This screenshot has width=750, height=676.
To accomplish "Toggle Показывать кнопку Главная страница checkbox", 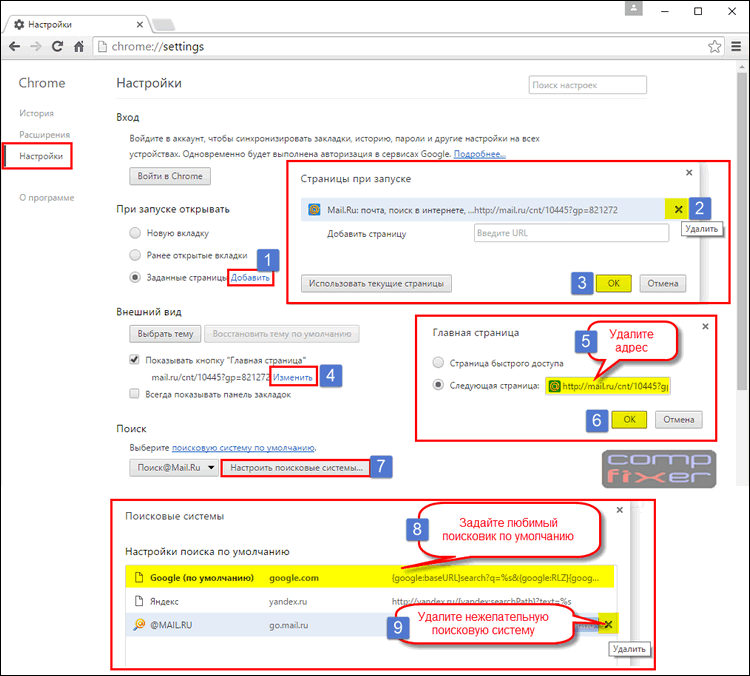I will [x=134, y=360].
